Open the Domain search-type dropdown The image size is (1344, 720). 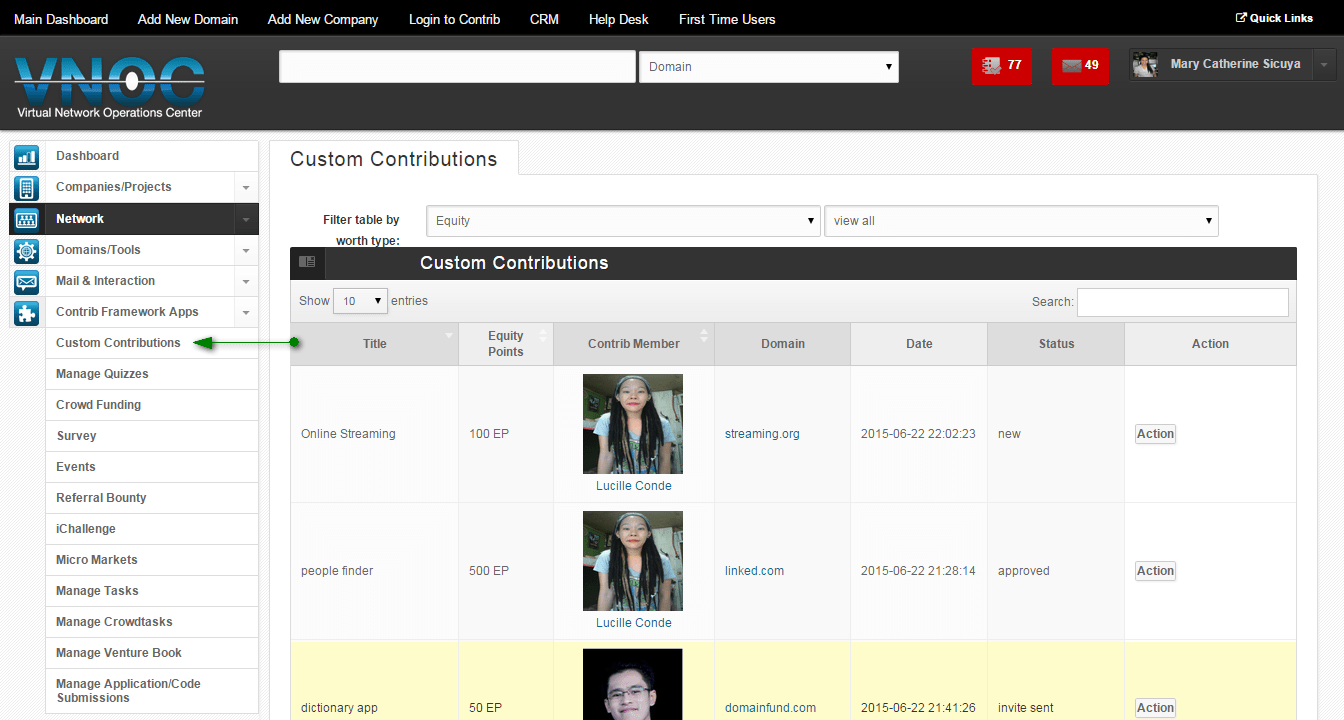point(769,67)
